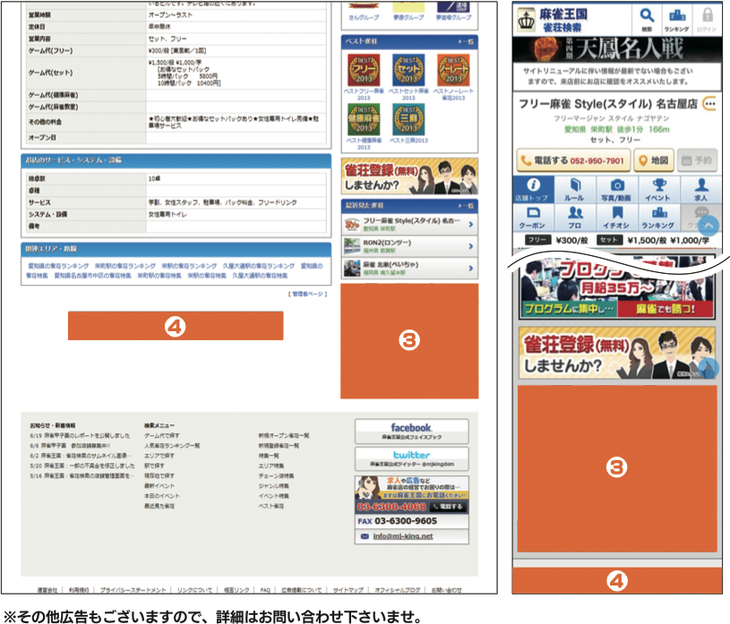This screenshot has height=624, width=730.
Task: Click the desktop 雀荘登録(無料) banner
Action: (409, 176)
